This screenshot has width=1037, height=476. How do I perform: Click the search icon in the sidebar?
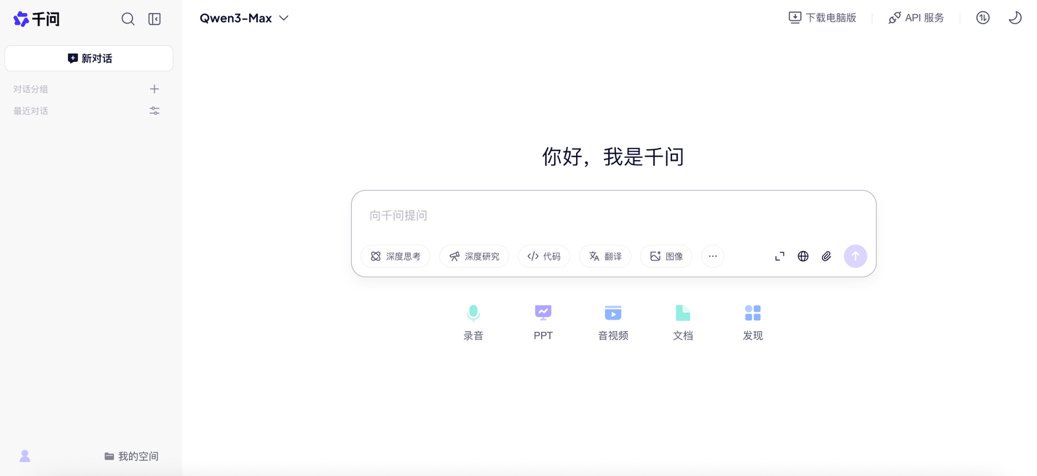(128, 19)
